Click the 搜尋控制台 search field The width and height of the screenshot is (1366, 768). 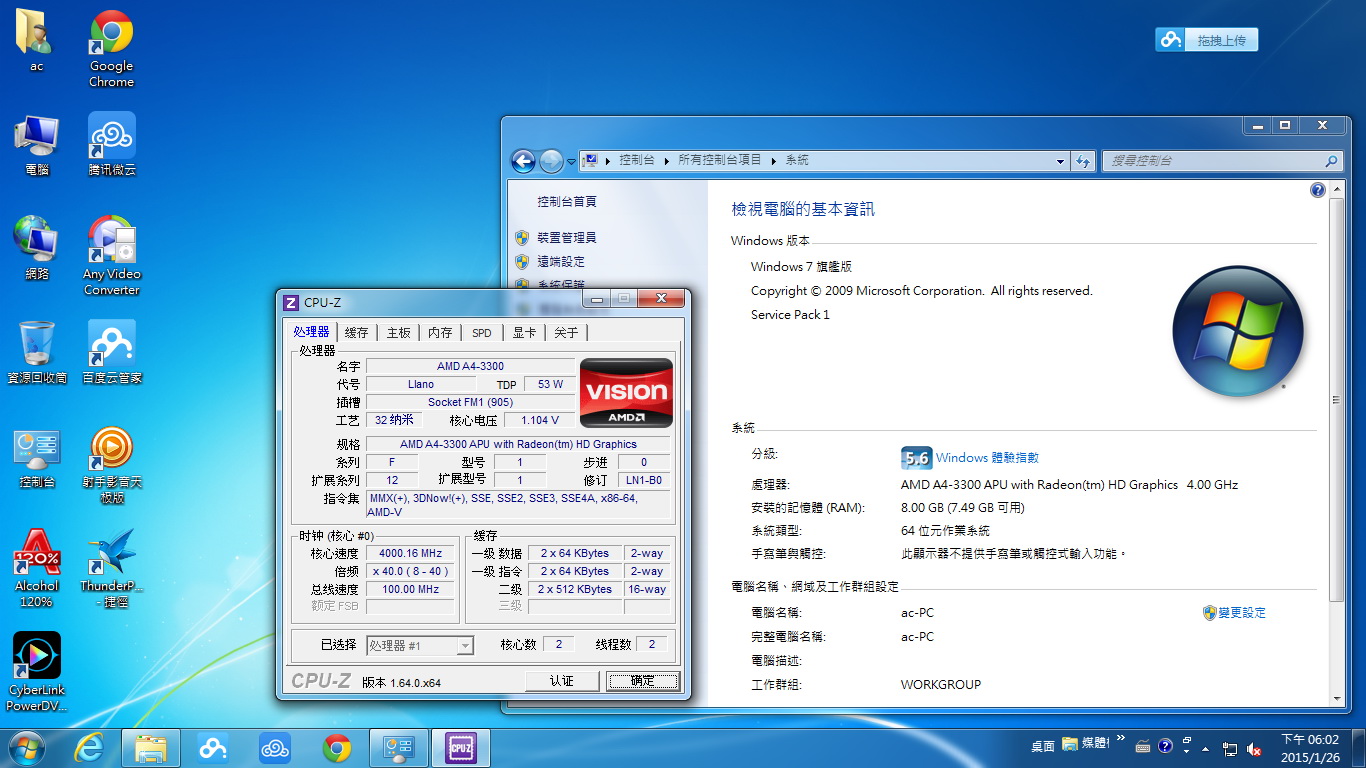tap(1212, 161)
